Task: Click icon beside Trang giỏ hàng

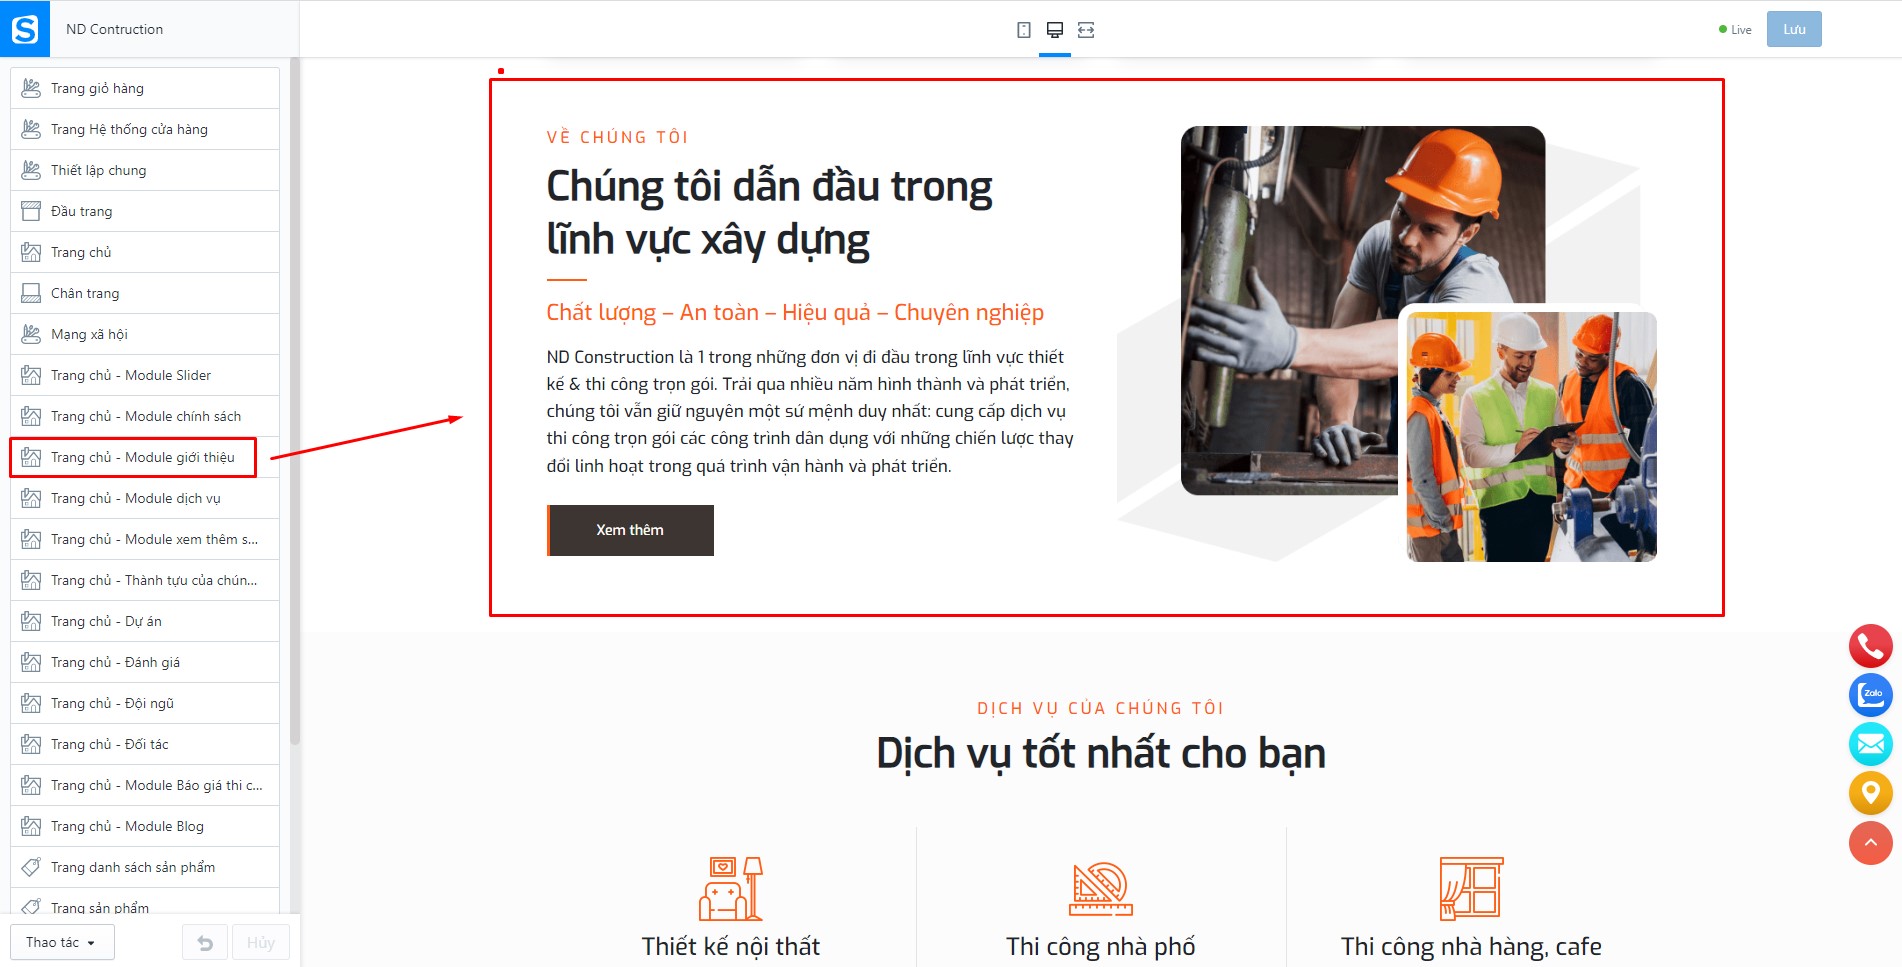Action: [31, 88]
